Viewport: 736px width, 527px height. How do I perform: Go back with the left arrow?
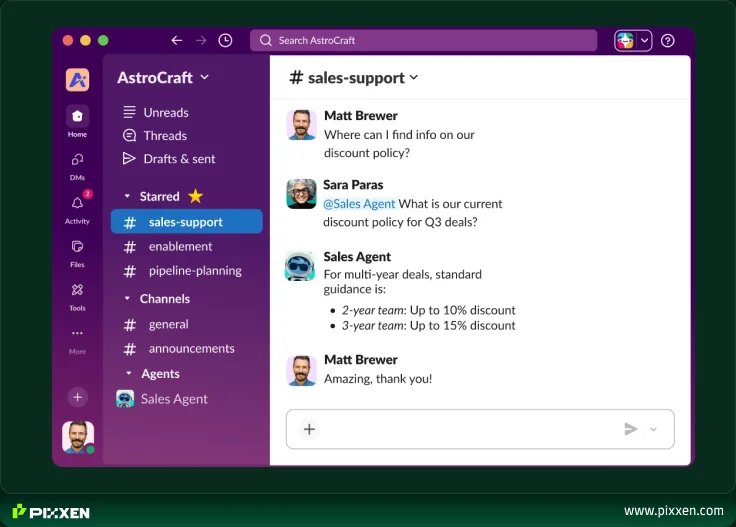coord(176,40)
